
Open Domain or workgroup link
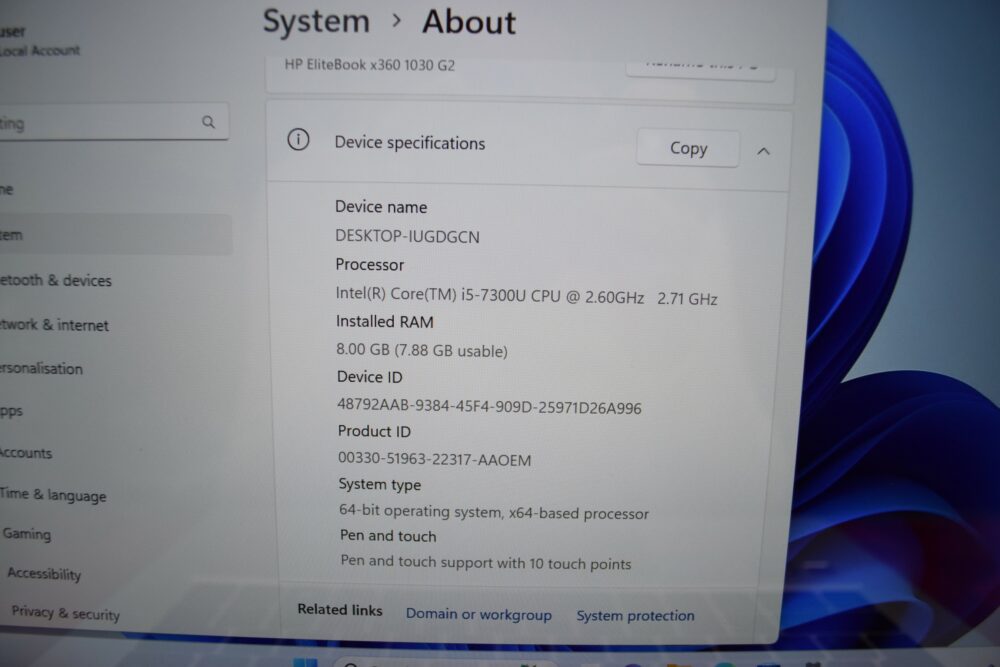tap(478, 614)
